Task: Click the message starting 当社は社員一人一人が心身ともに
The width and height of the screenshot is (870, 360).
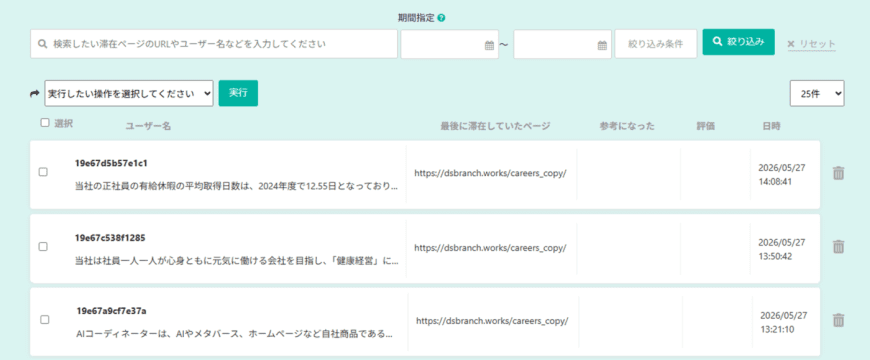Action: (x=236, y=261)
